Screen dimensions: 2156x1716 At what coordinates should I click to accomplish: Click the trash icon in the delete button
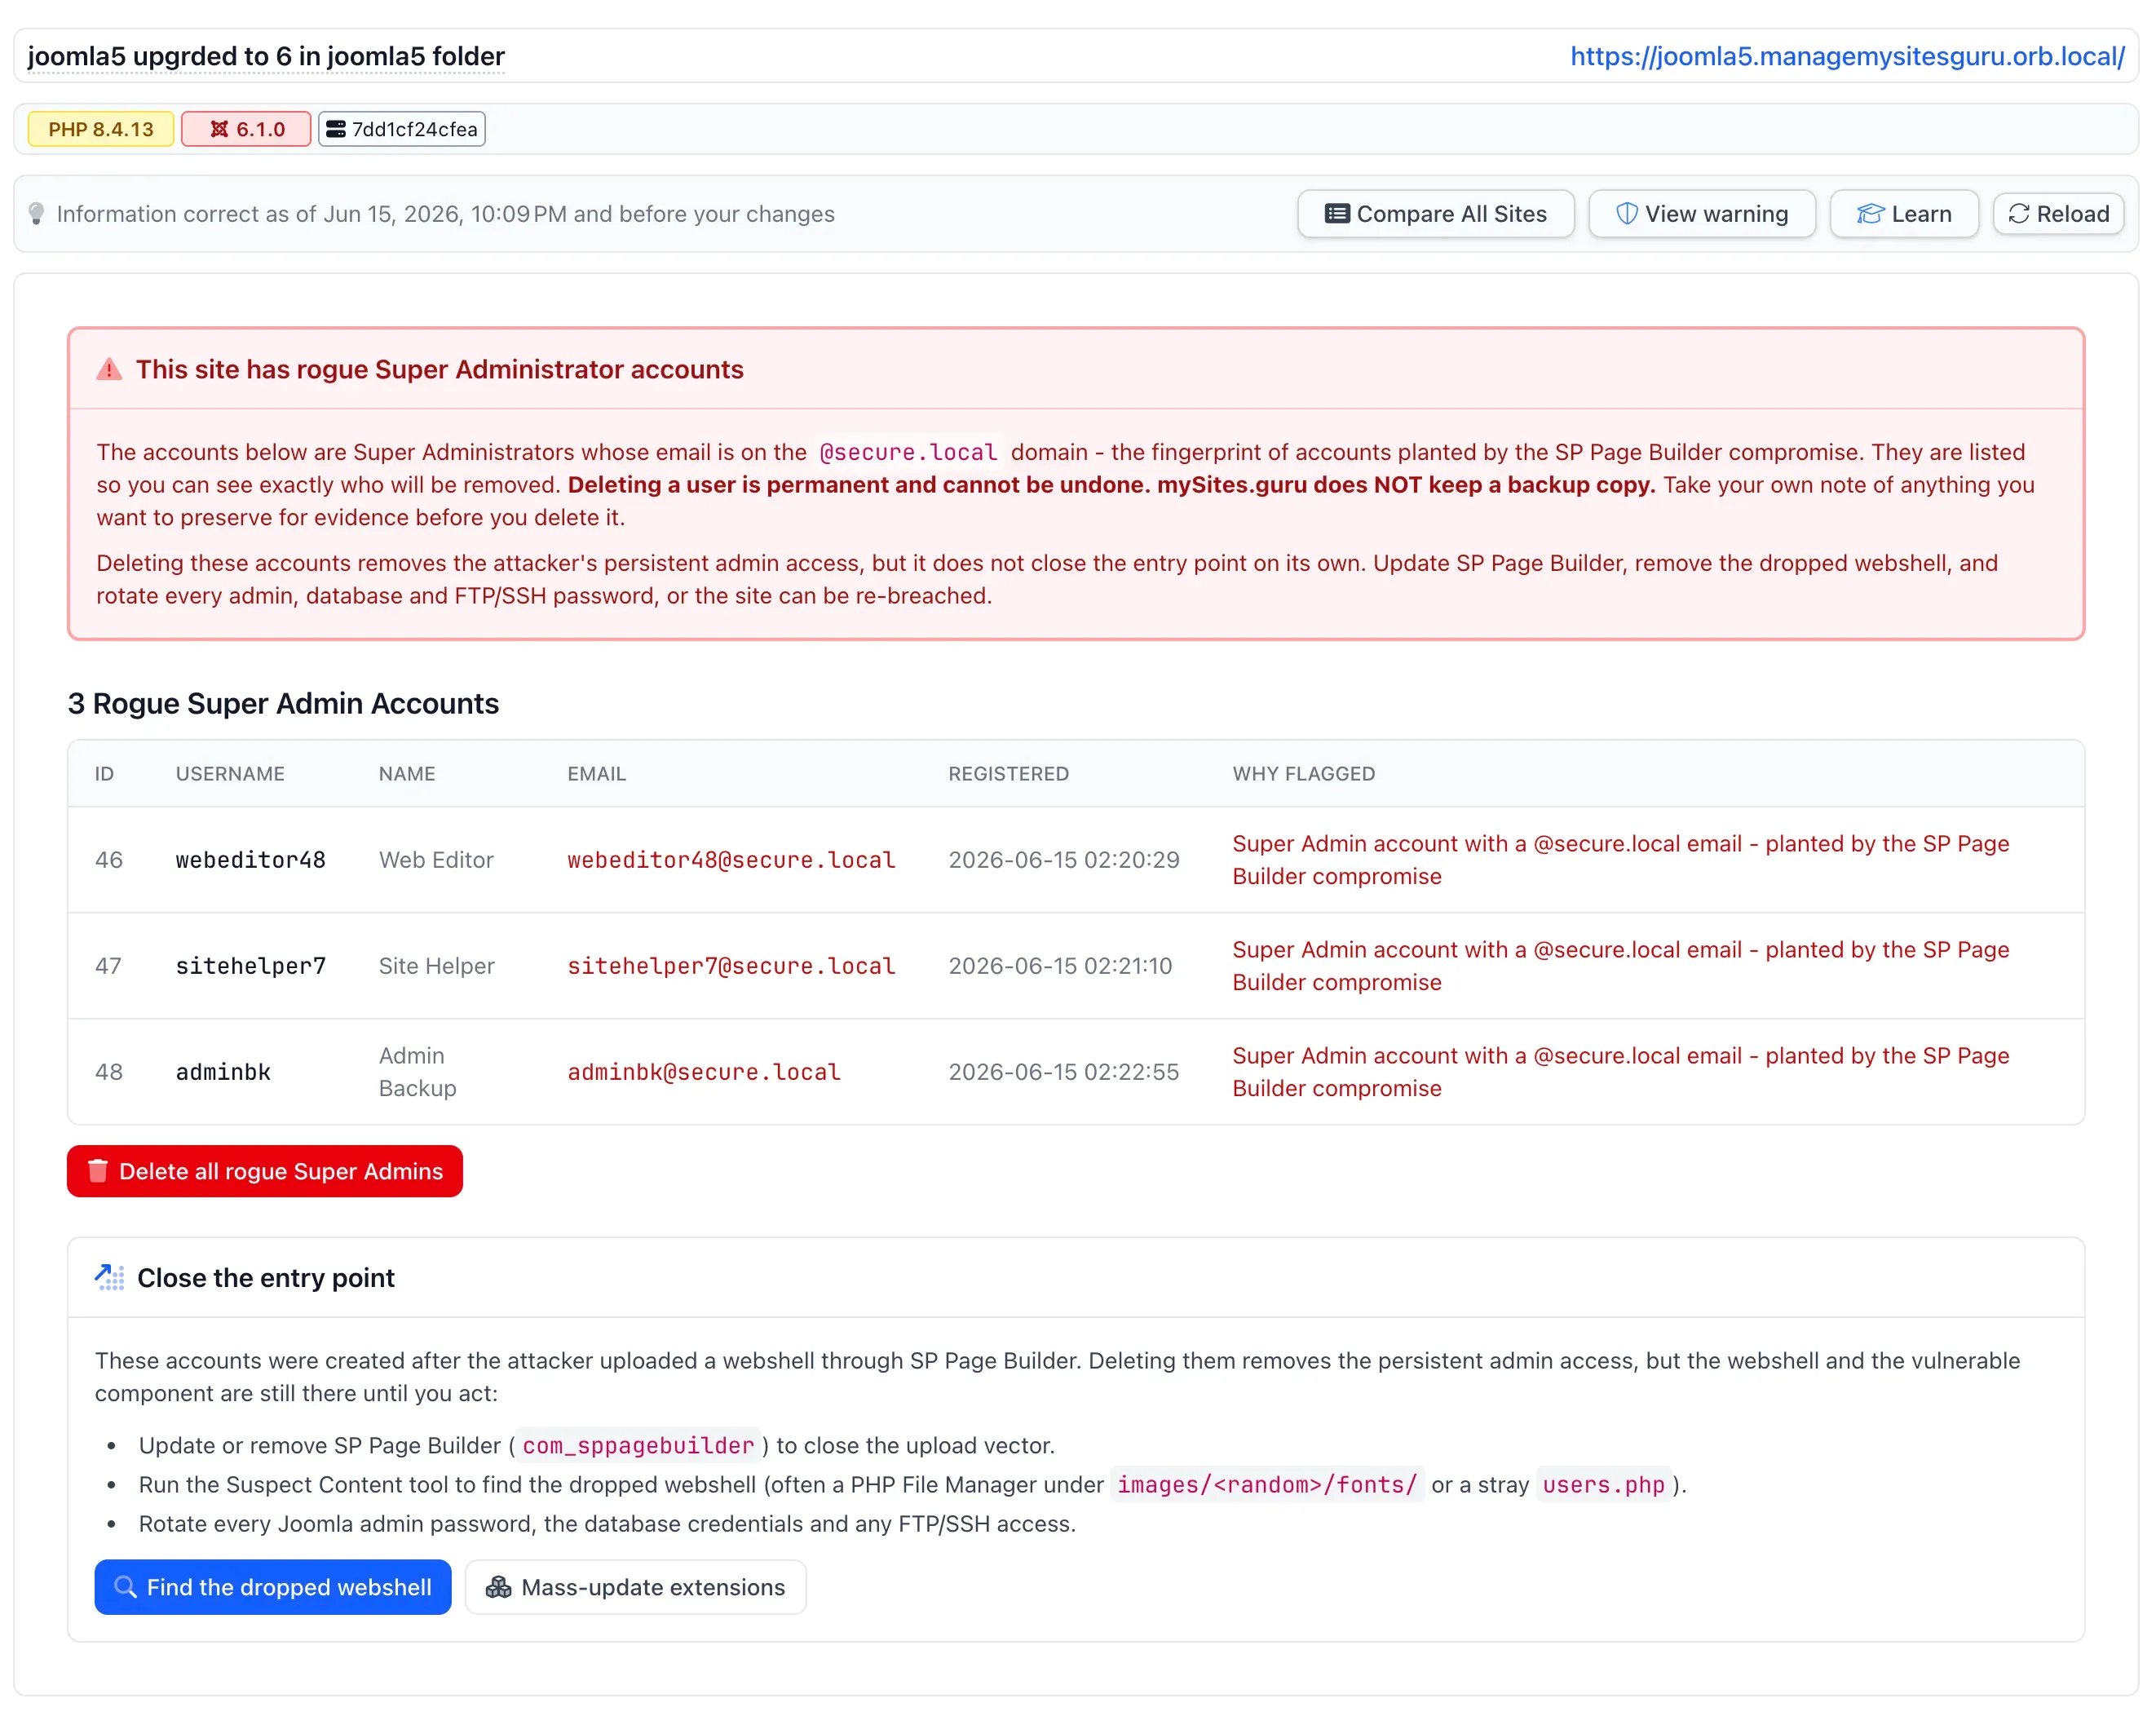(98, 1170)
